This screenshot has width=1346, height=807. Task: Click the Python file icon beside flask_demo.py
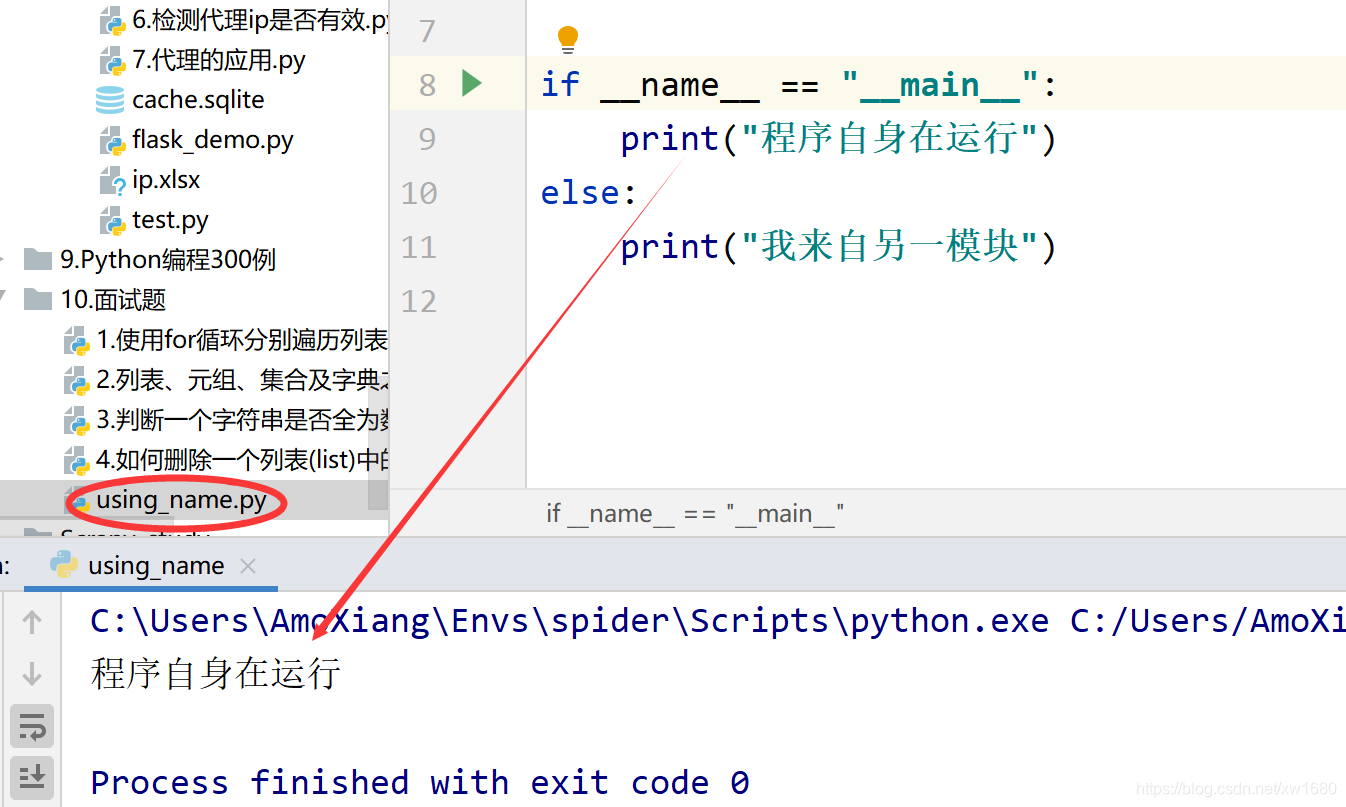(x=112, y=140)
